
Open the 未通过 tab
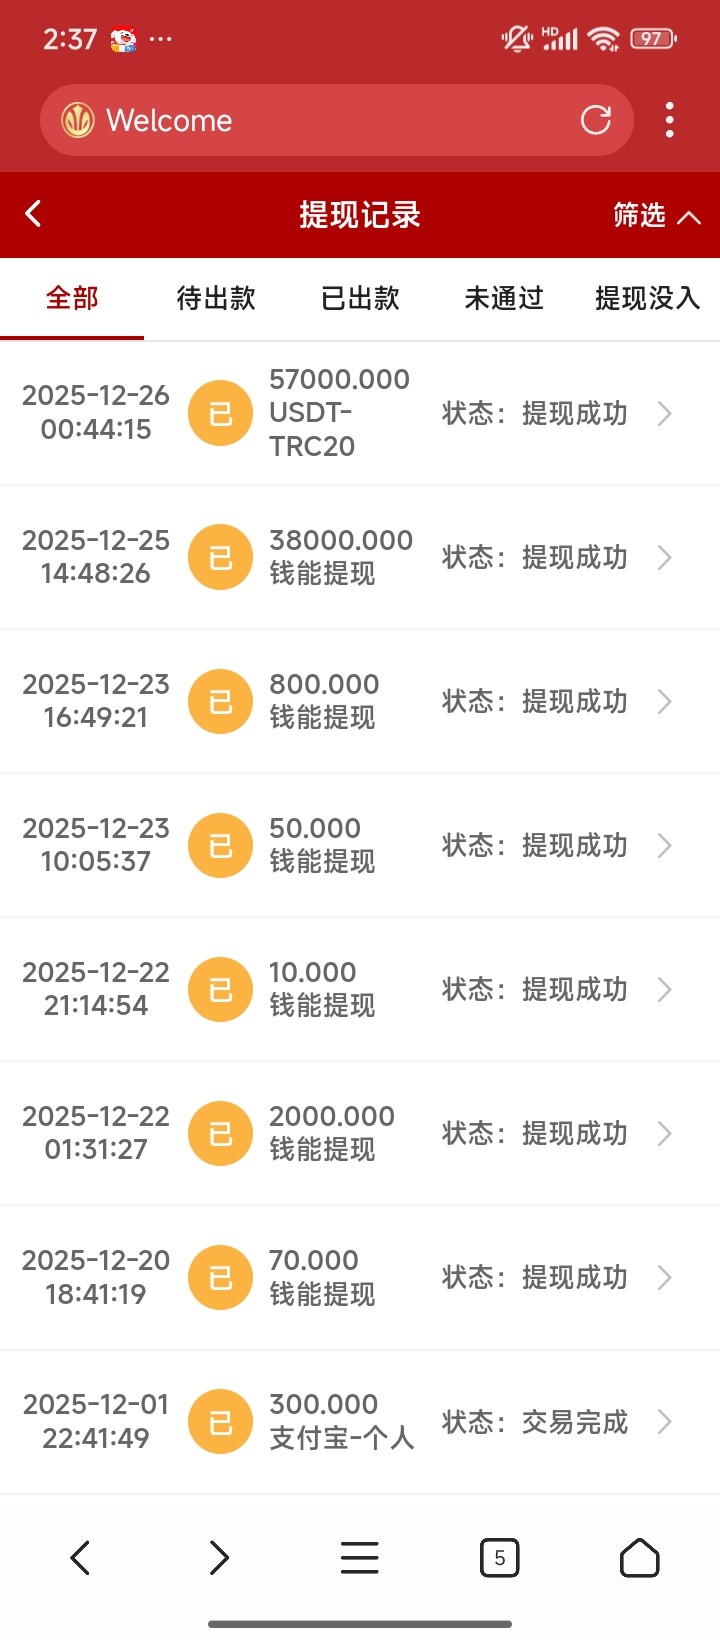click(x=504, y=298)
